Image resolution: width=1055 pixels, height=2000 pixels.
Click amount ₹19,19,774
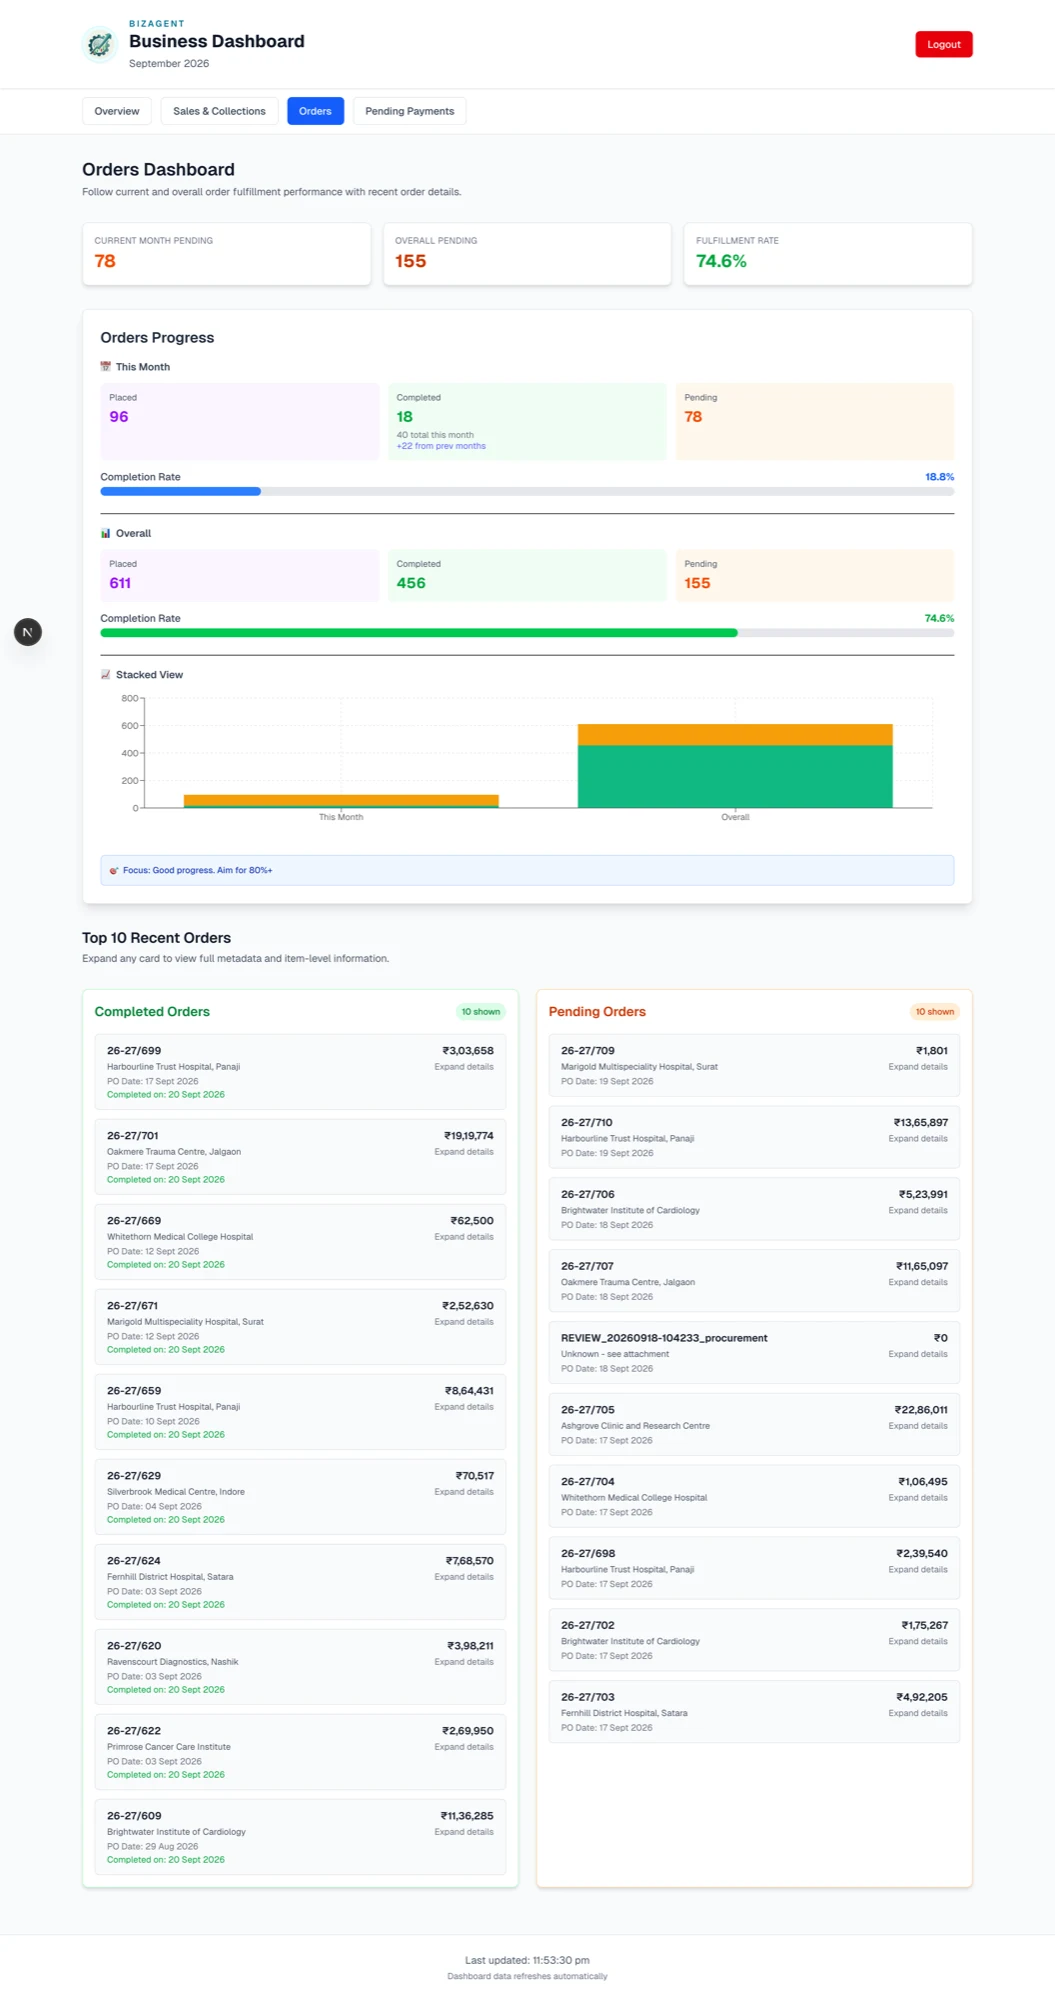(x=469, y=1136)
